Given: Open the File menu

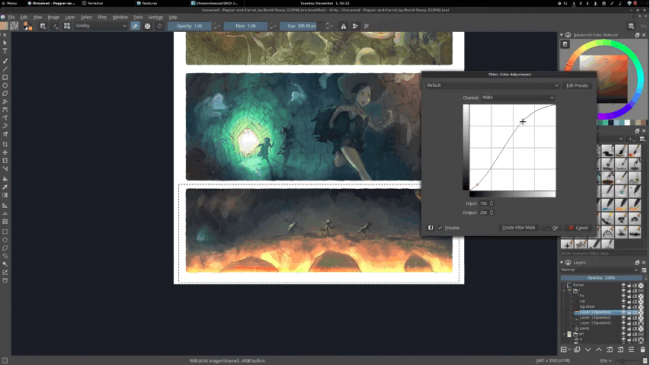Looking at the screenshot, I should [11, 17].
